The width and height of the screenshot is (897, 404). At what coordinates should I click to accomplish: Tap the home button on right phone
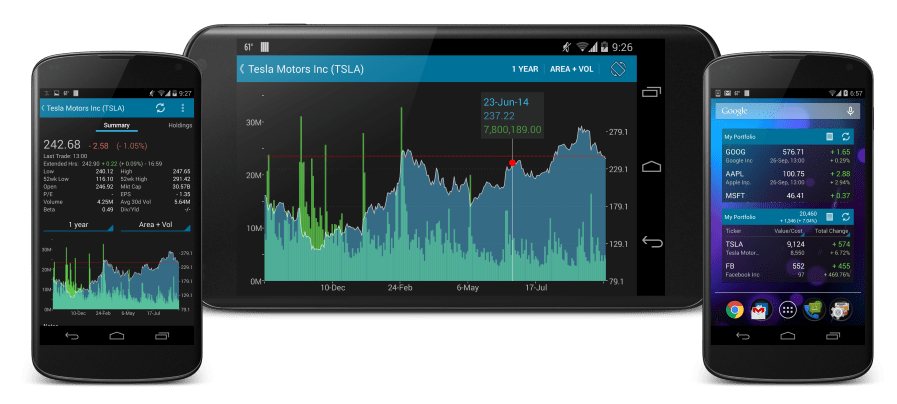pos(787,336)
